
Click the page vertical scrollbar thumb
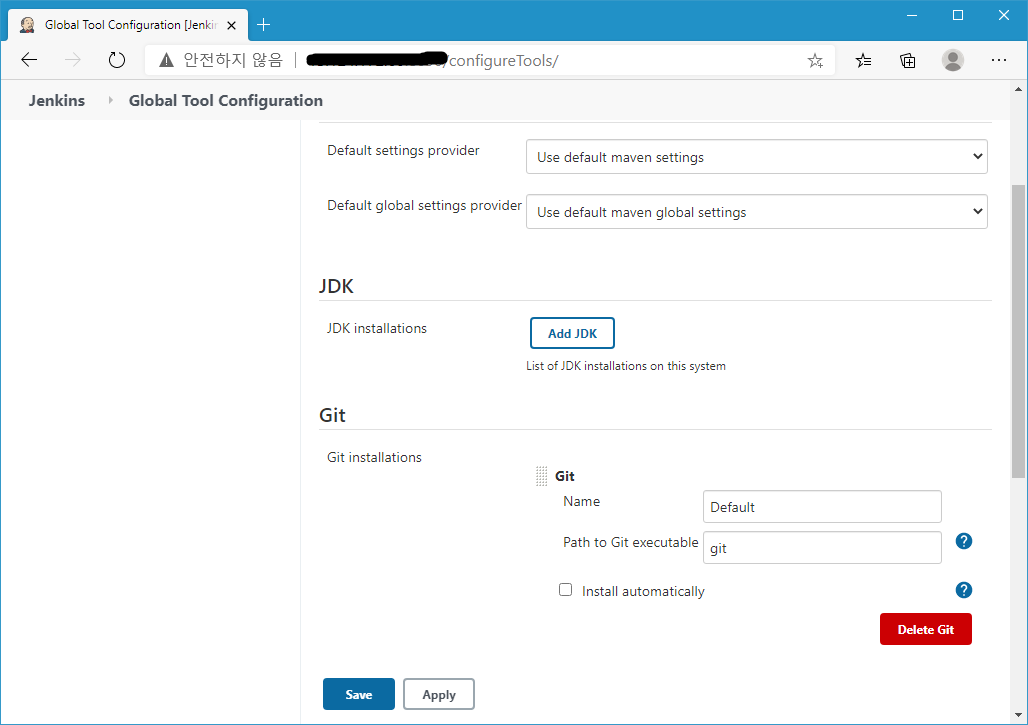tap(1018, 331)
